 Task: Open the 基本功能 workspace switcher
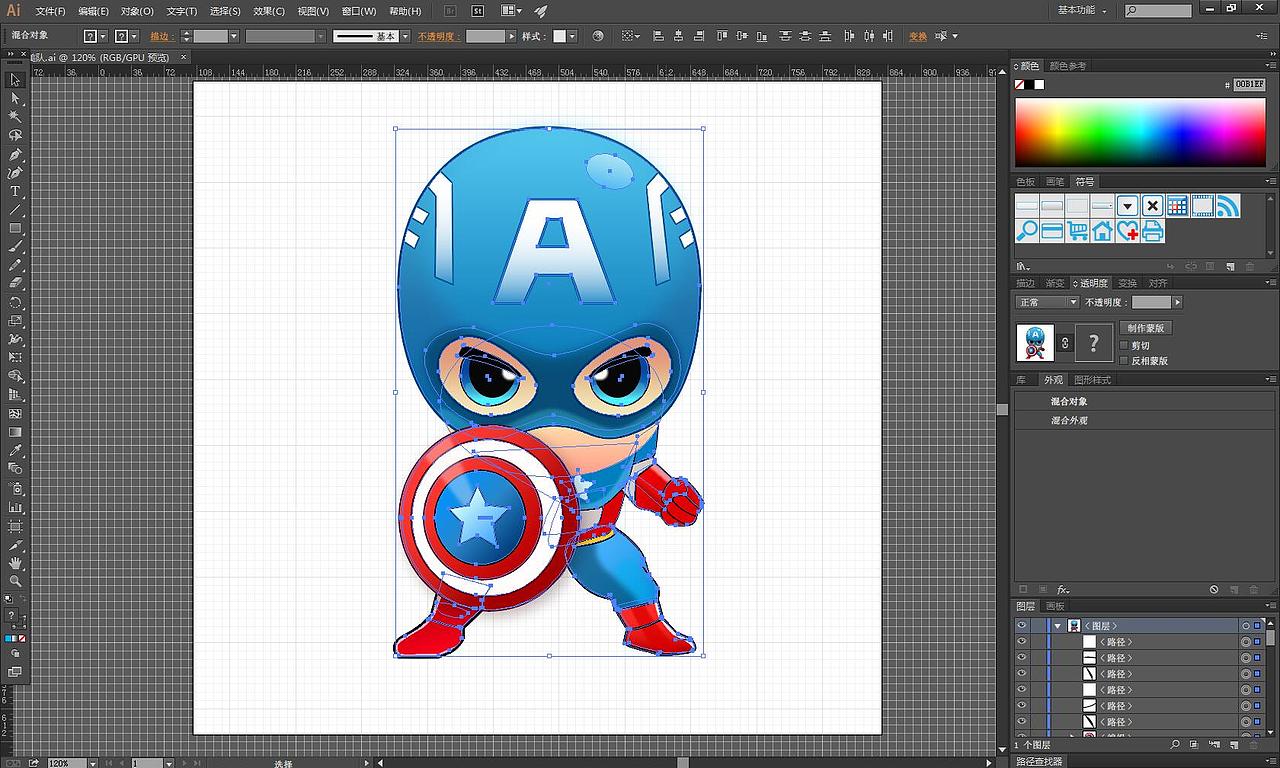[x=1083, y=10]
